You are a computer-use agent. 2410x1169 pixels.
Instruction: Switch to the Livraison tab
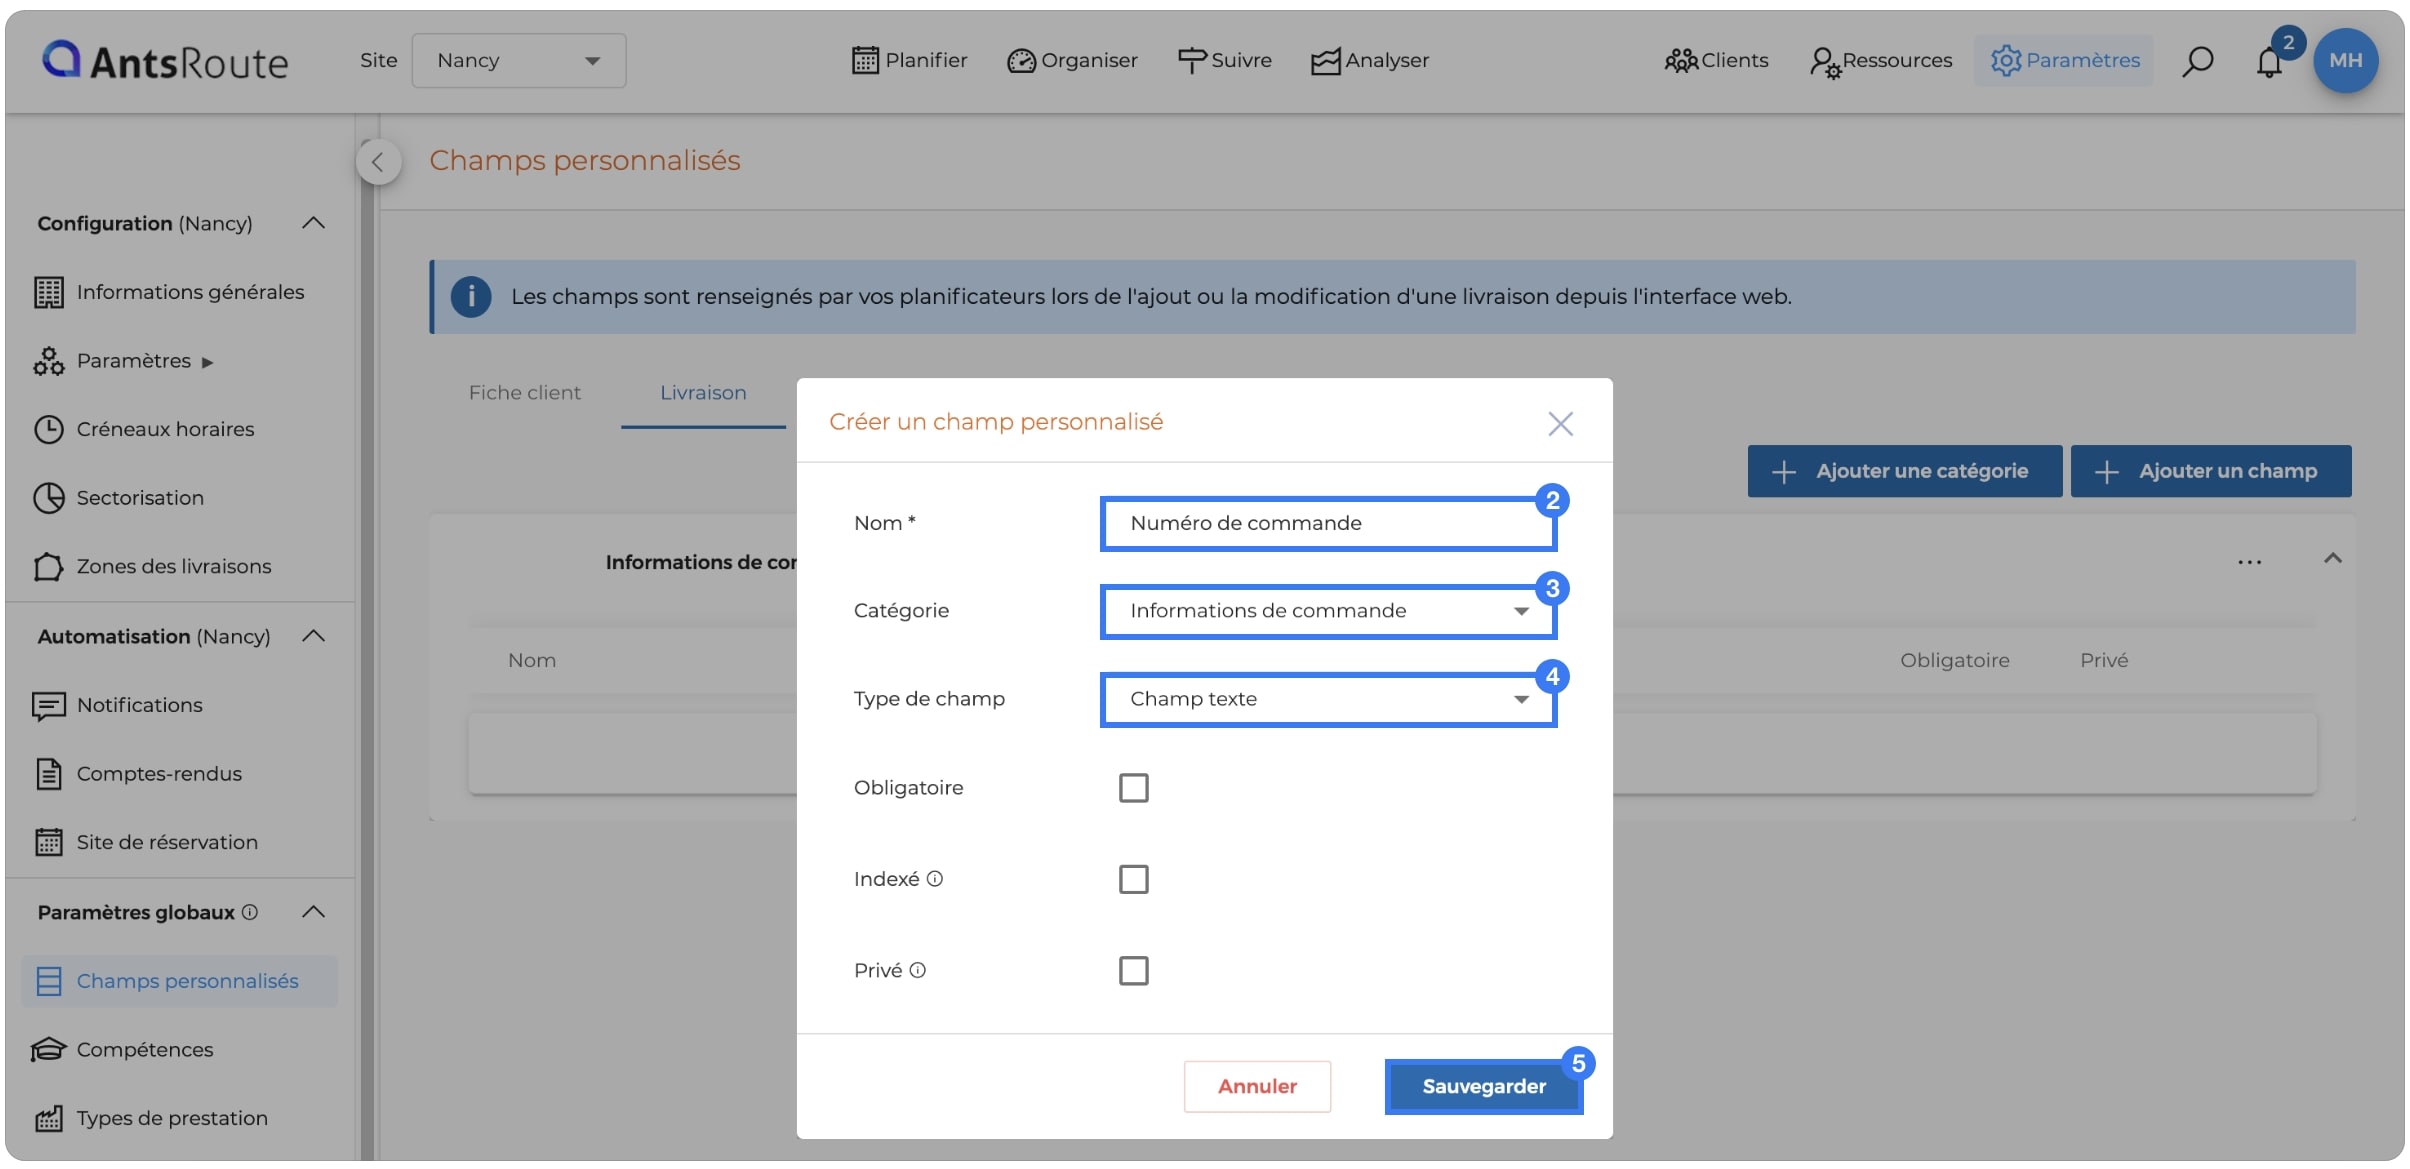(x=703, y=393)
